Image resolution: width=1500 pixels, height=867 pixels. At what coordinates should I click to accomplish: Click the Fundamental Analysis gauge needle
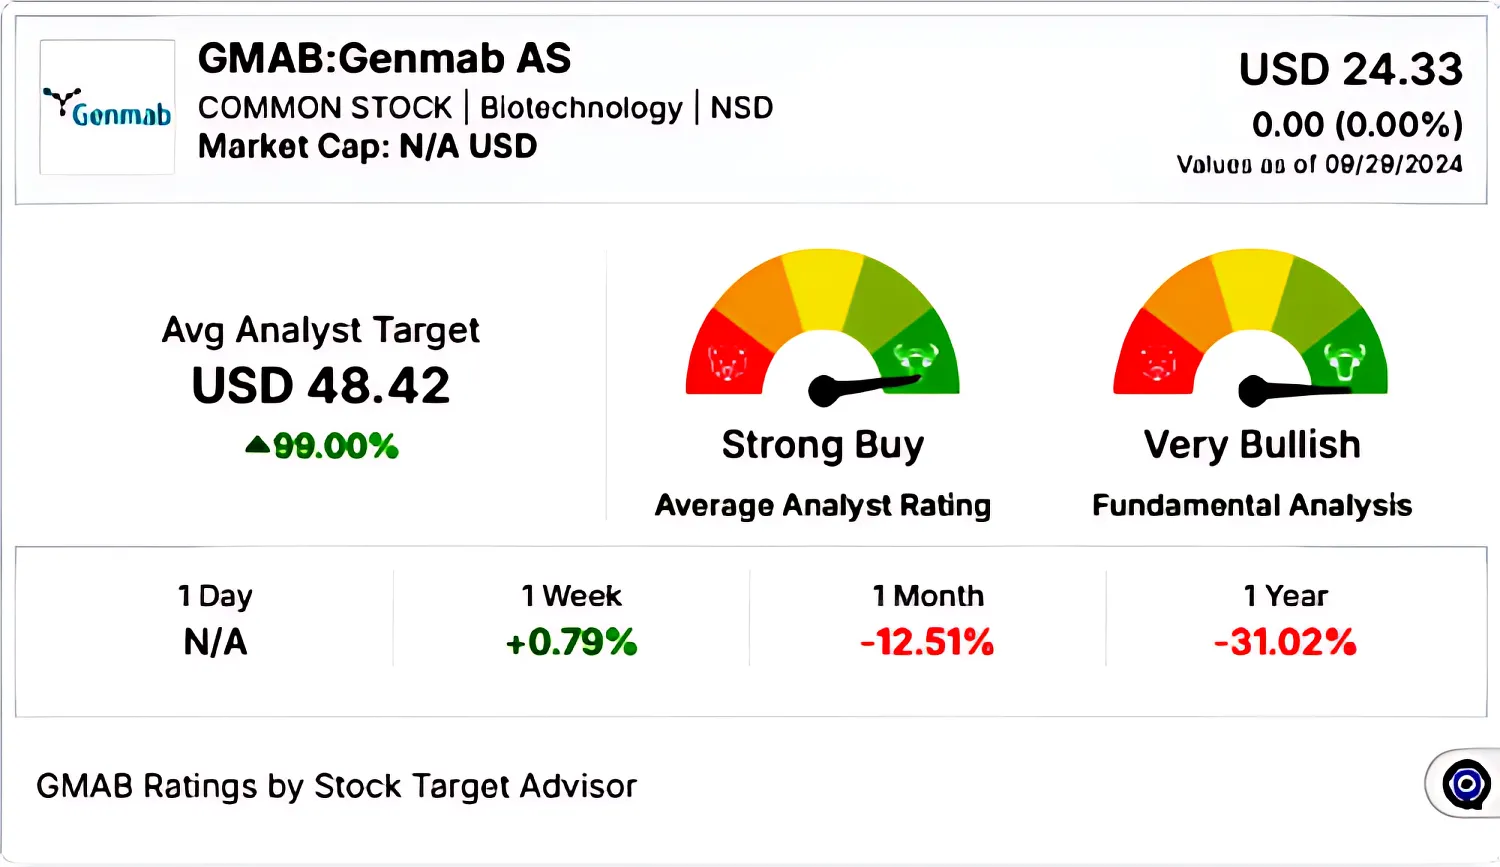[x=1295, y=389]
